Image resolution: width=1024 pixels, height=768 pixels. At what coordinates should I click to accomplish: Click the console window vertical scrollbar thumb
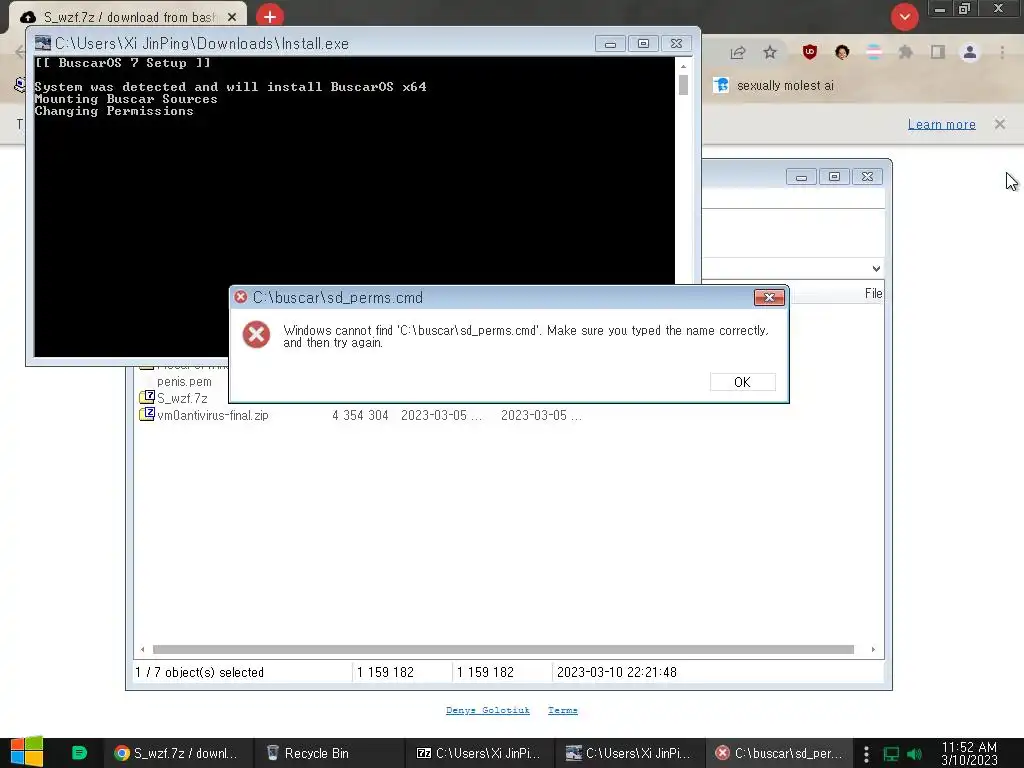[683, 86]
